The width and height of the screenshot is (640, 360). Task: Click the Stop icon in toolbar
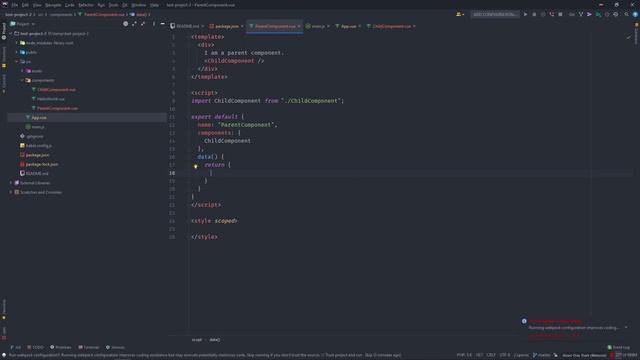coord(560,14)
